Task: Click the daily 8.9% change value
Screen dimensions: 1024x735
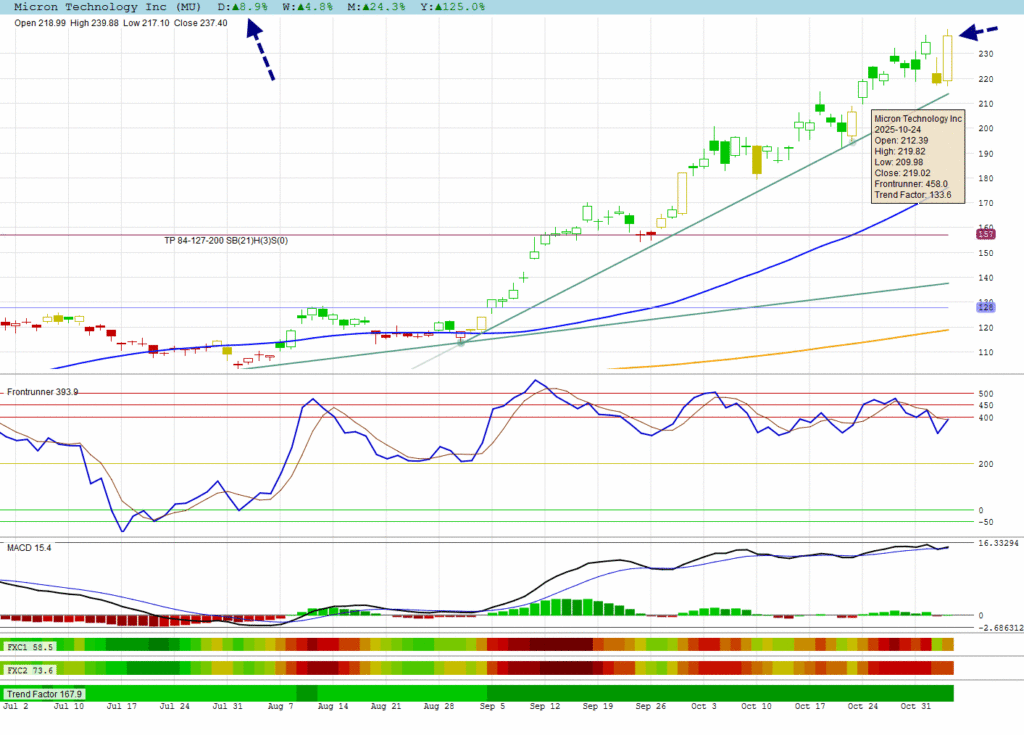Action: (249, 7)
